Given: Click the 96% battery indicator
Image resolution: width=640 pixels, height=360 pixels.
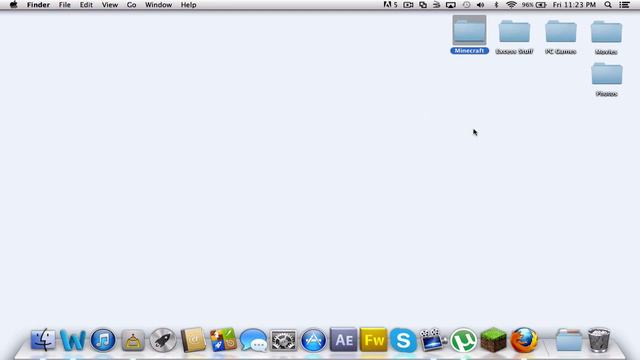Looking at the screenshot, I should (534, 5).
